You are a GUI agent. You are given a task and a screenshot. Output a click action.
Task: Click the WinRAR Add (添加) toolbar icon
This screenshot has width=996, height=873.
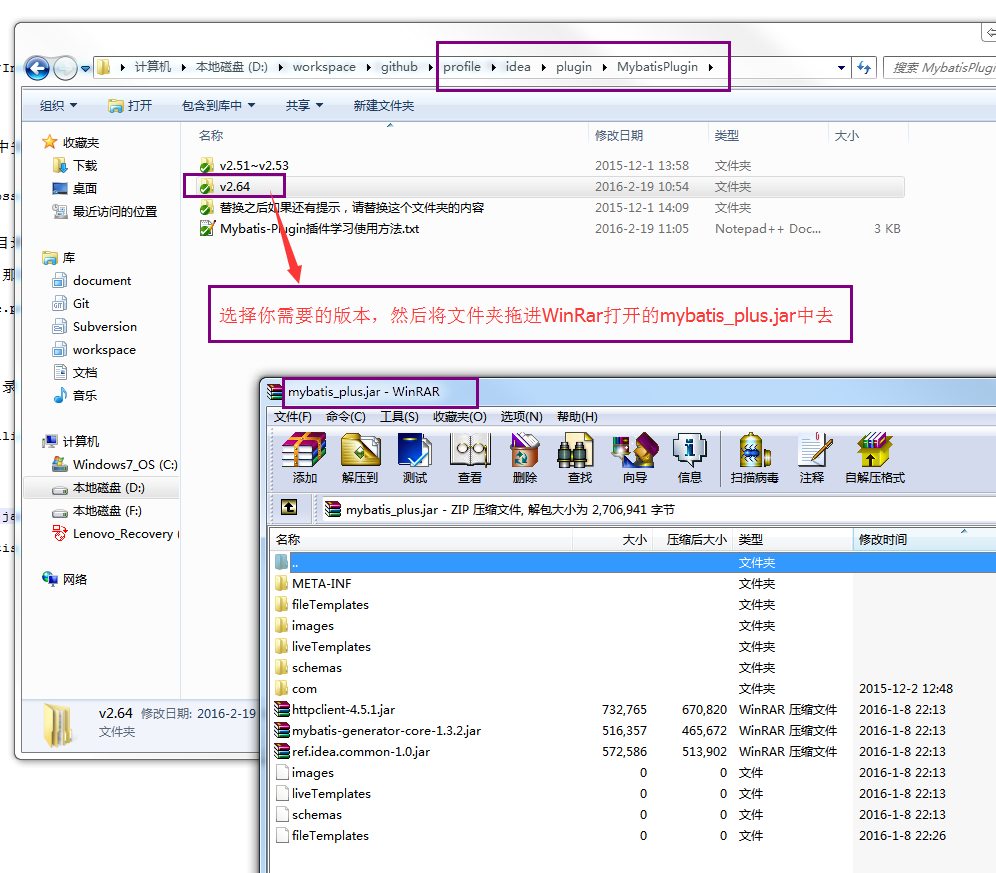click(304, 458)
